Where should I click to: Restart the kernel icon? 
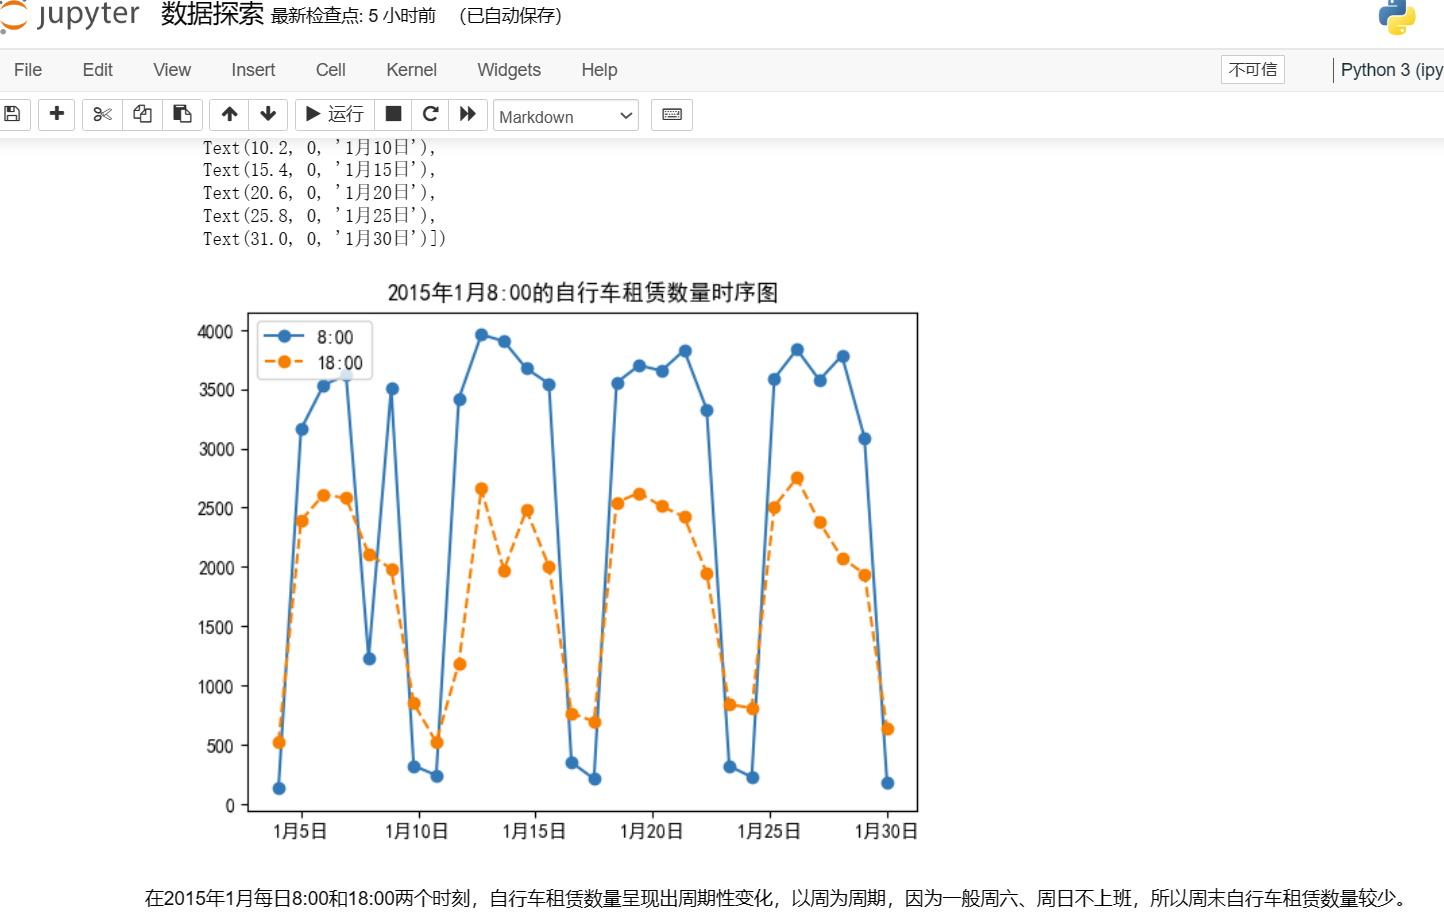(431, 114)
